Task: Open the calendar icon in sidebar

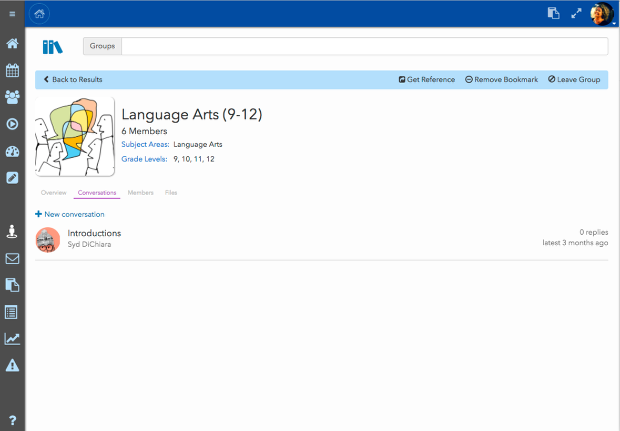Action: [x=12, y=70]
